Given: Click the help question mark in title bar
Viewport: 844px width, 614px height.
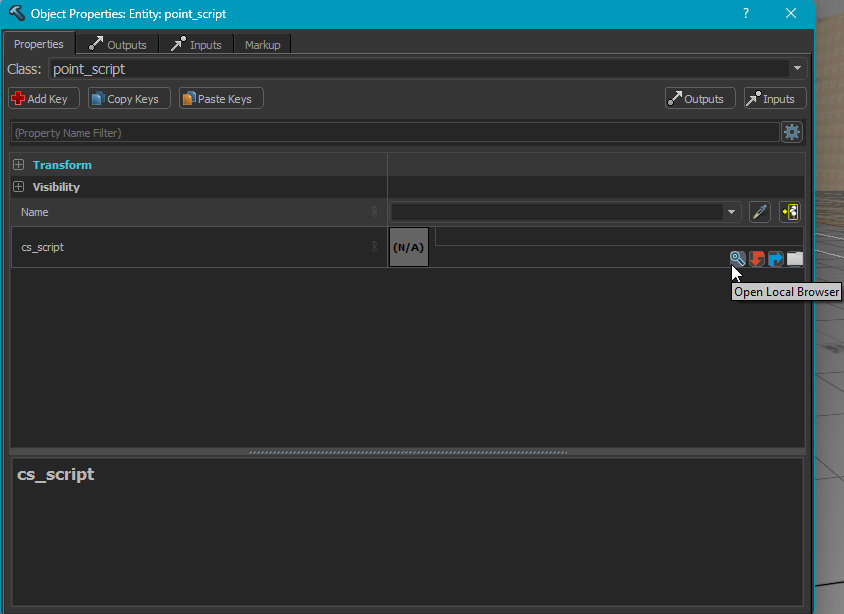Looking at the screenshot, I should pyautogui.click(x=746, y=13).
